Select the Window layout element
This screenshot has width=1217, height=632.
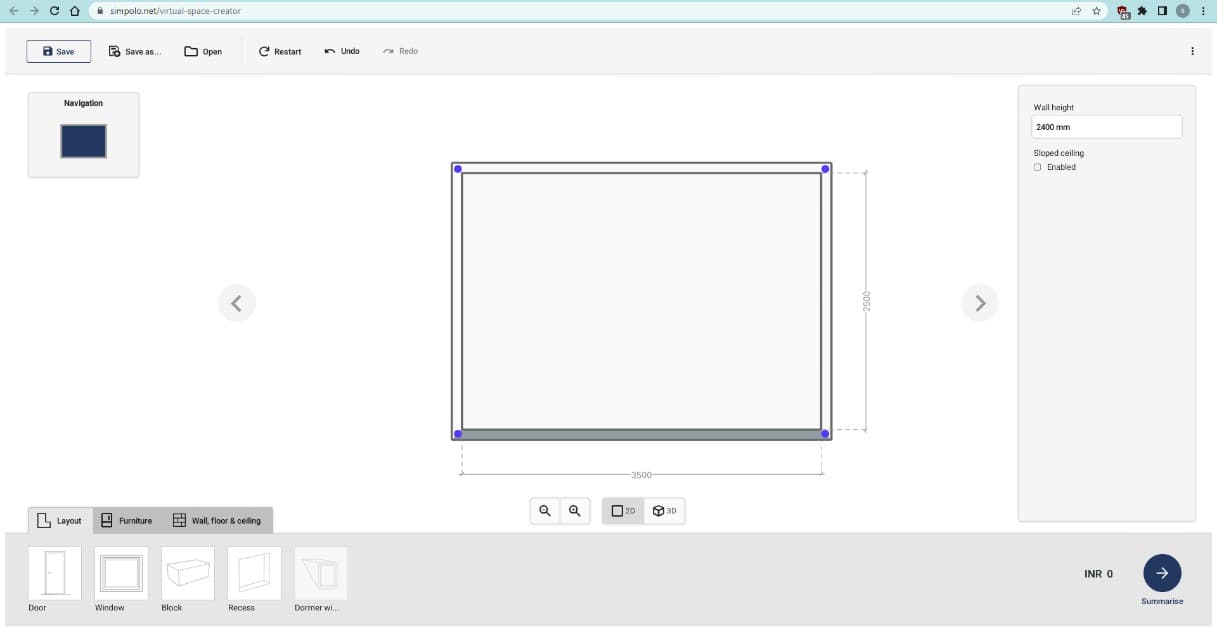click(121, 574)
